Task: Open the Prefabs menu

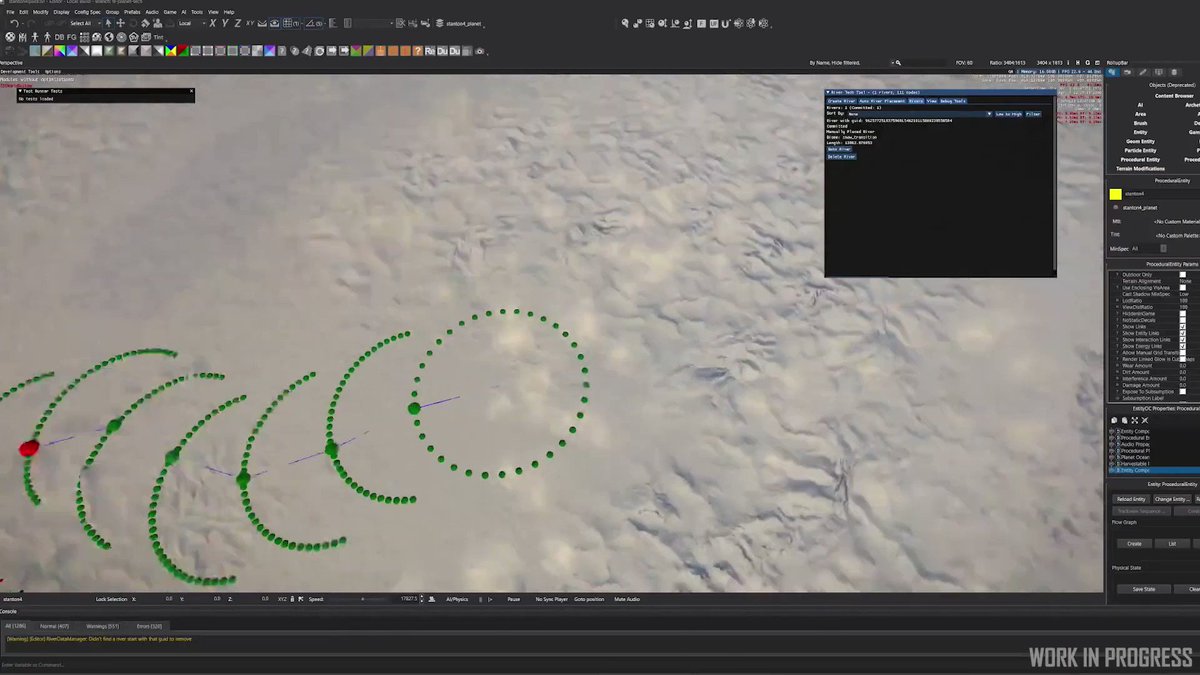Action: tap(132, 12)
